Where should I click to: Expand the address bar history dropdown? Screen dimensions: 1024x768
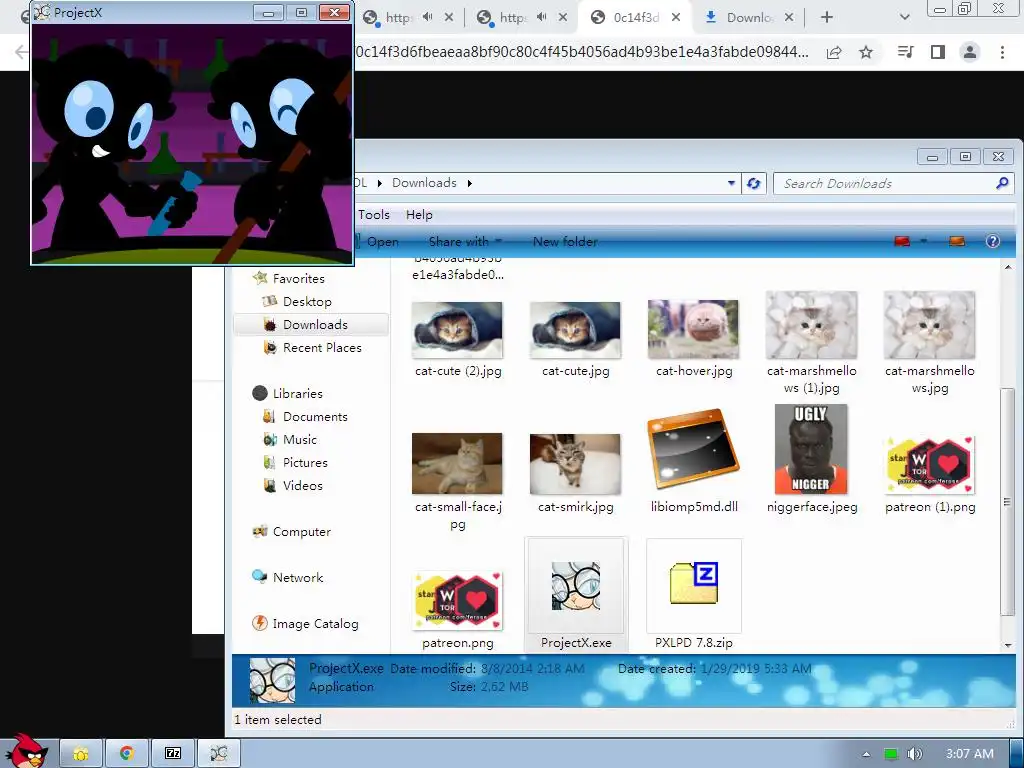731,184
